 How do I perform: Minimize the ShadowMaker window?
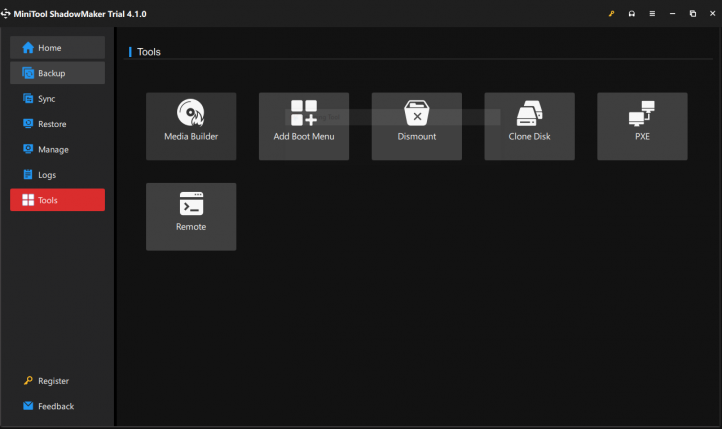(672, 14)
